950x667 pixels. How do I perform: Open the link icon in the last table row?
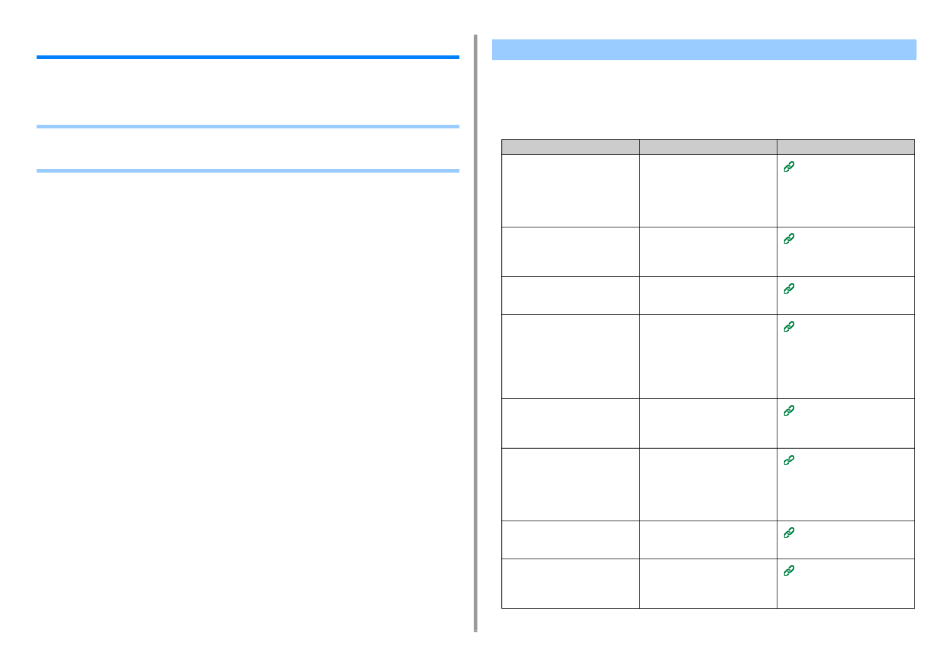tap(789, 571)
